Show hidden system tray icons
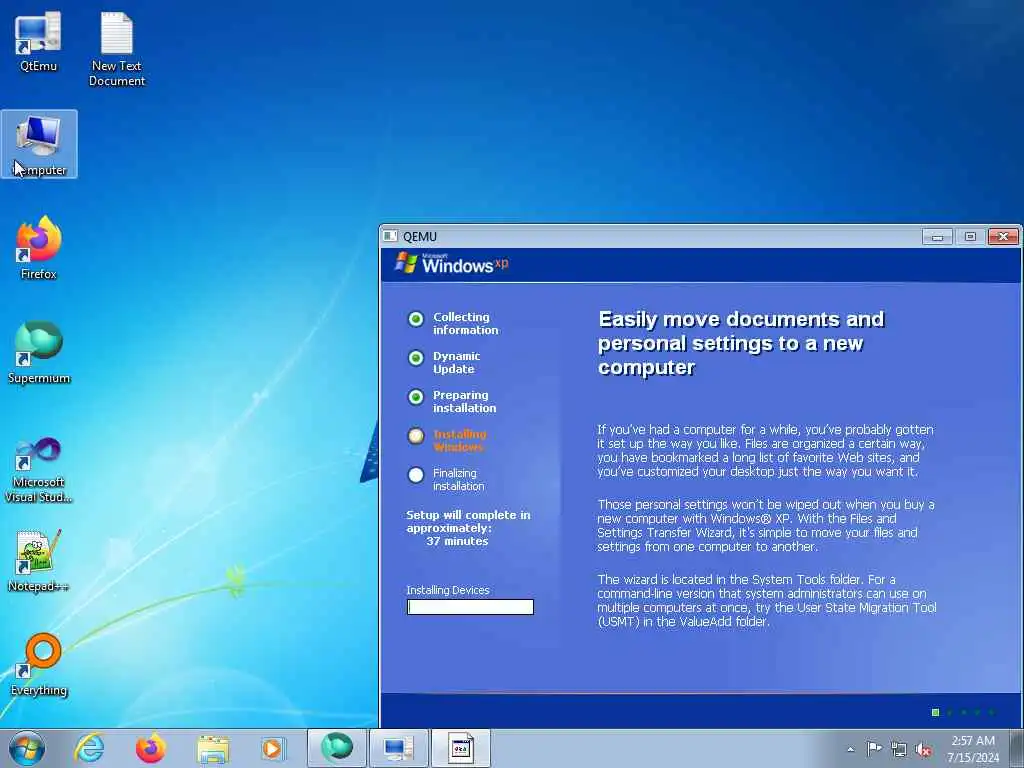Screen dimensions: 1024x768 (x=850, y=749)
